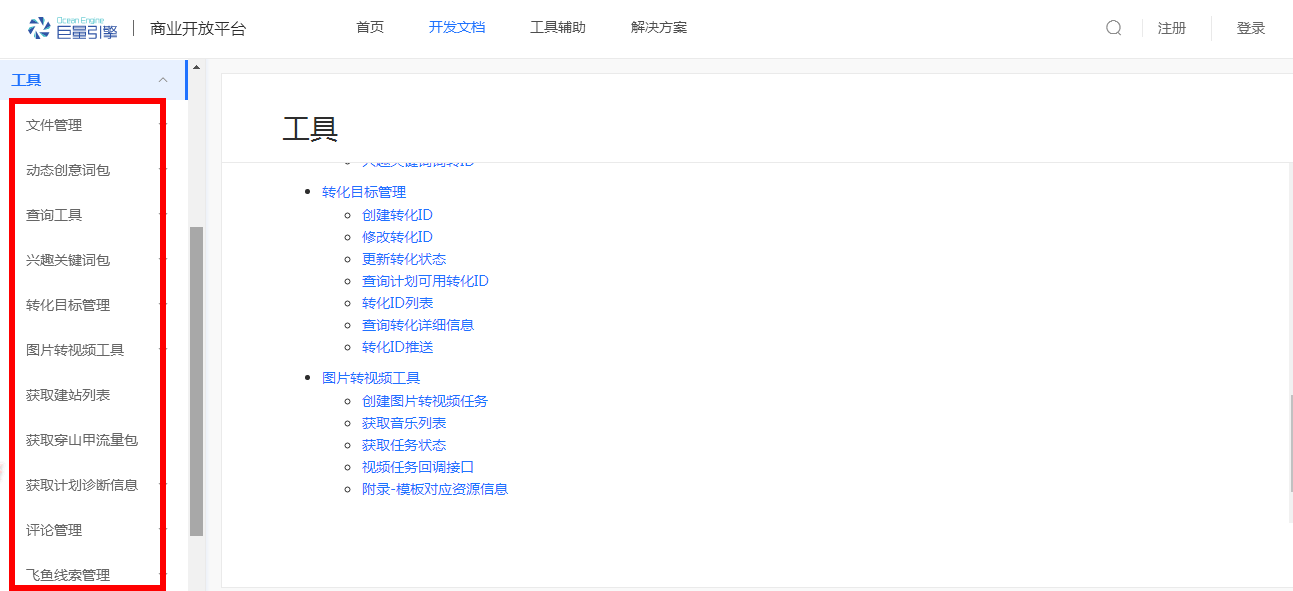Viewport: 1293px width, 591px height.
Task: Select 评论管理 in the sidebar
Action: pyautogui.click(x=54, y=530)
